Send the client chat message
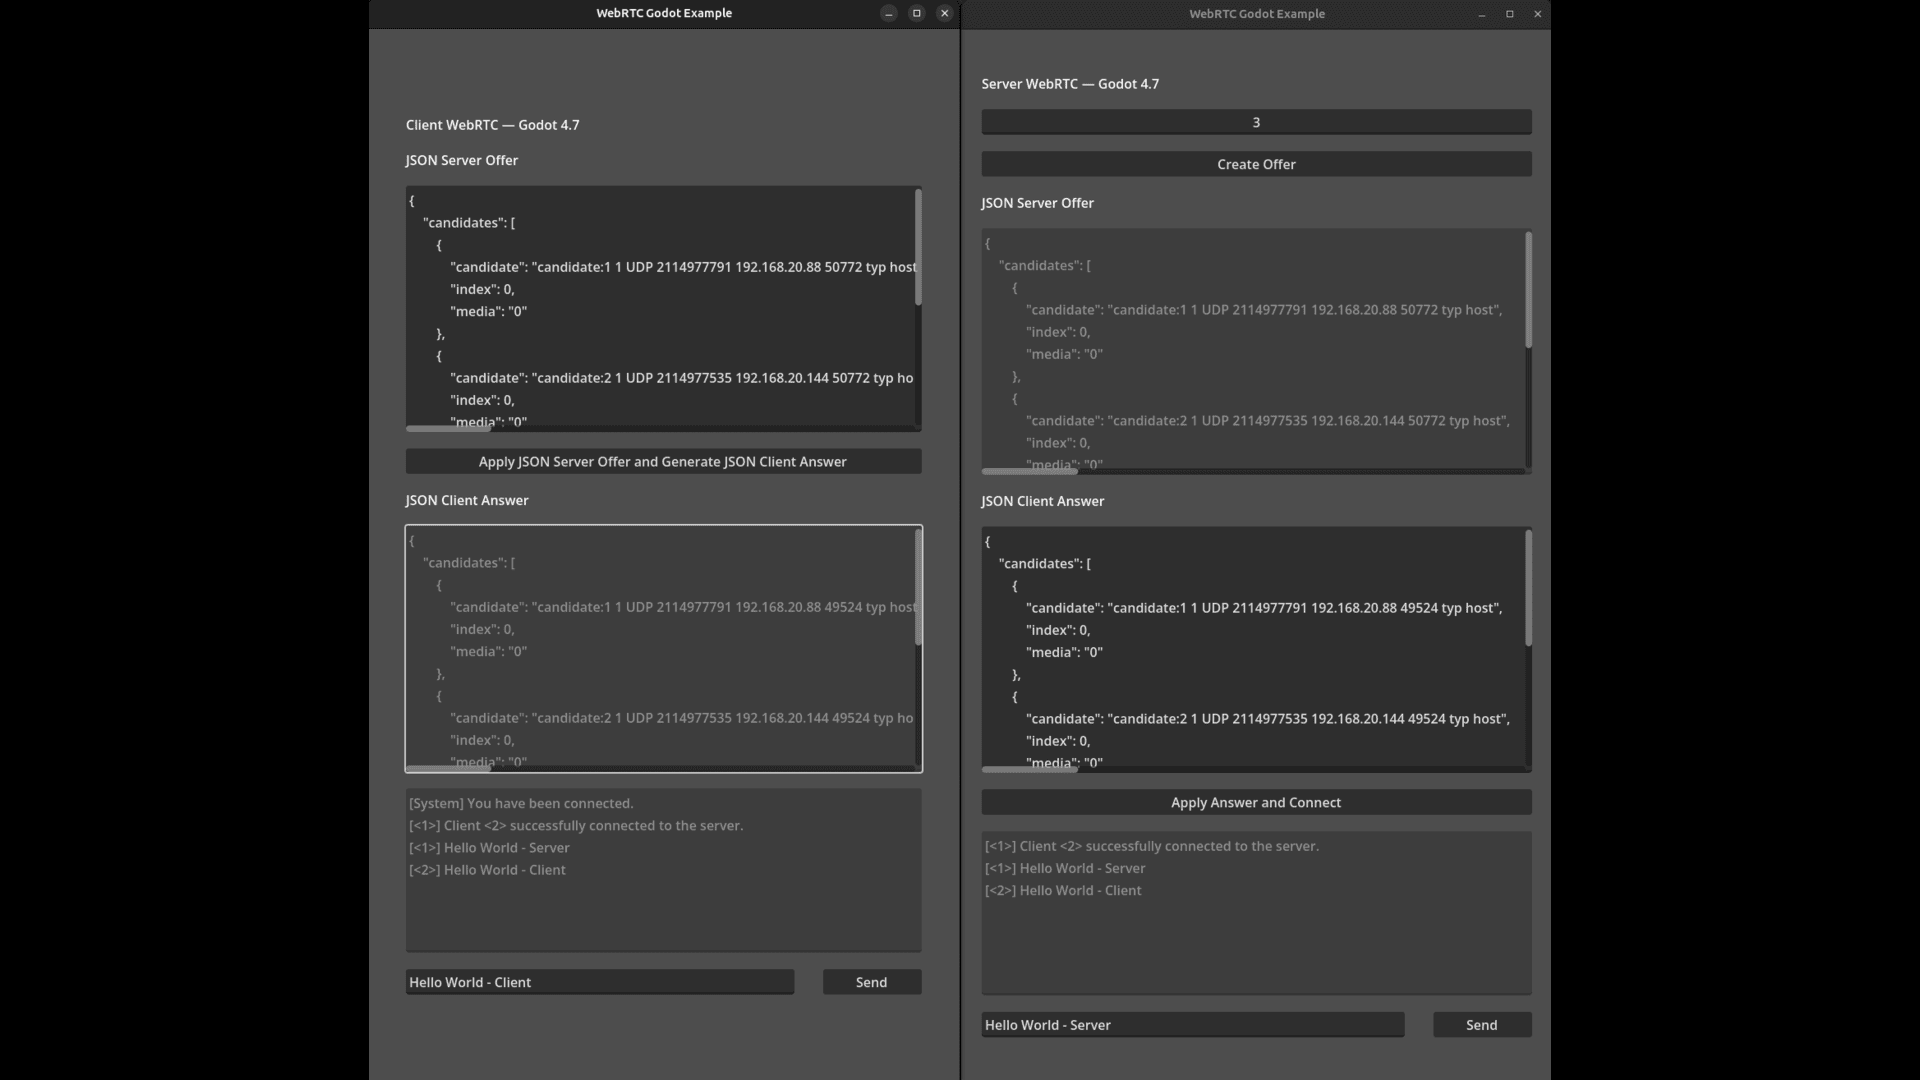 tap(872, 982)
